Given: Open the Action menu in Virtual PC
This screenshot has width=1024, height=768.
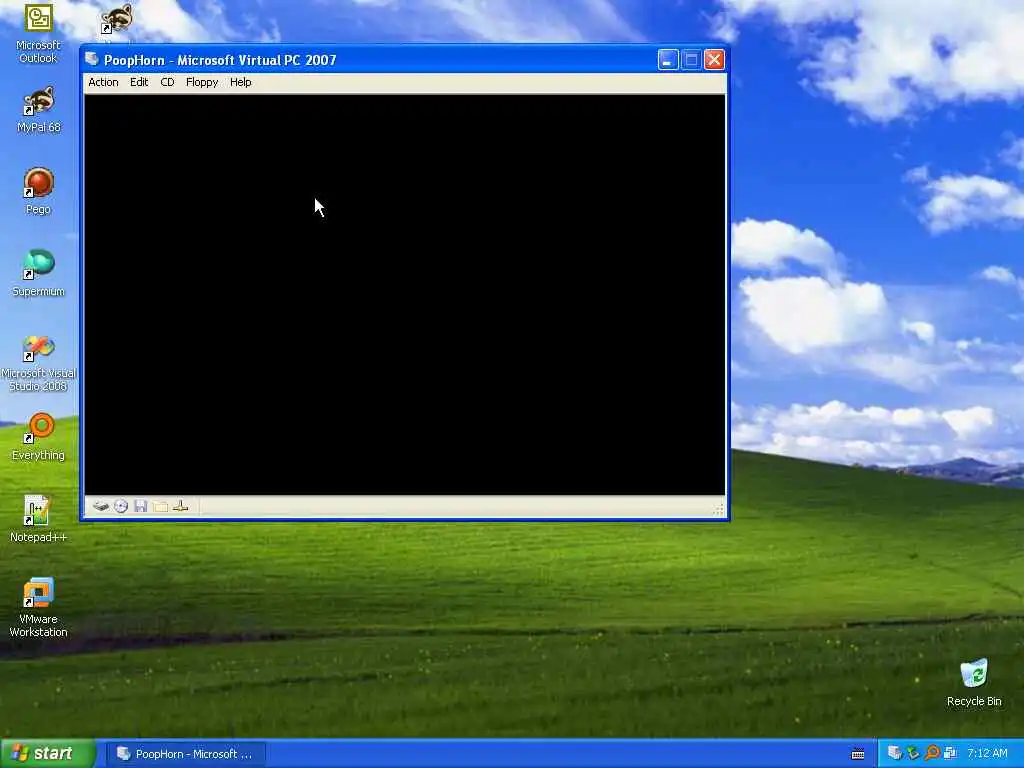Looking at the screenshot, I should pyautogui.click(x=103, y=82).
